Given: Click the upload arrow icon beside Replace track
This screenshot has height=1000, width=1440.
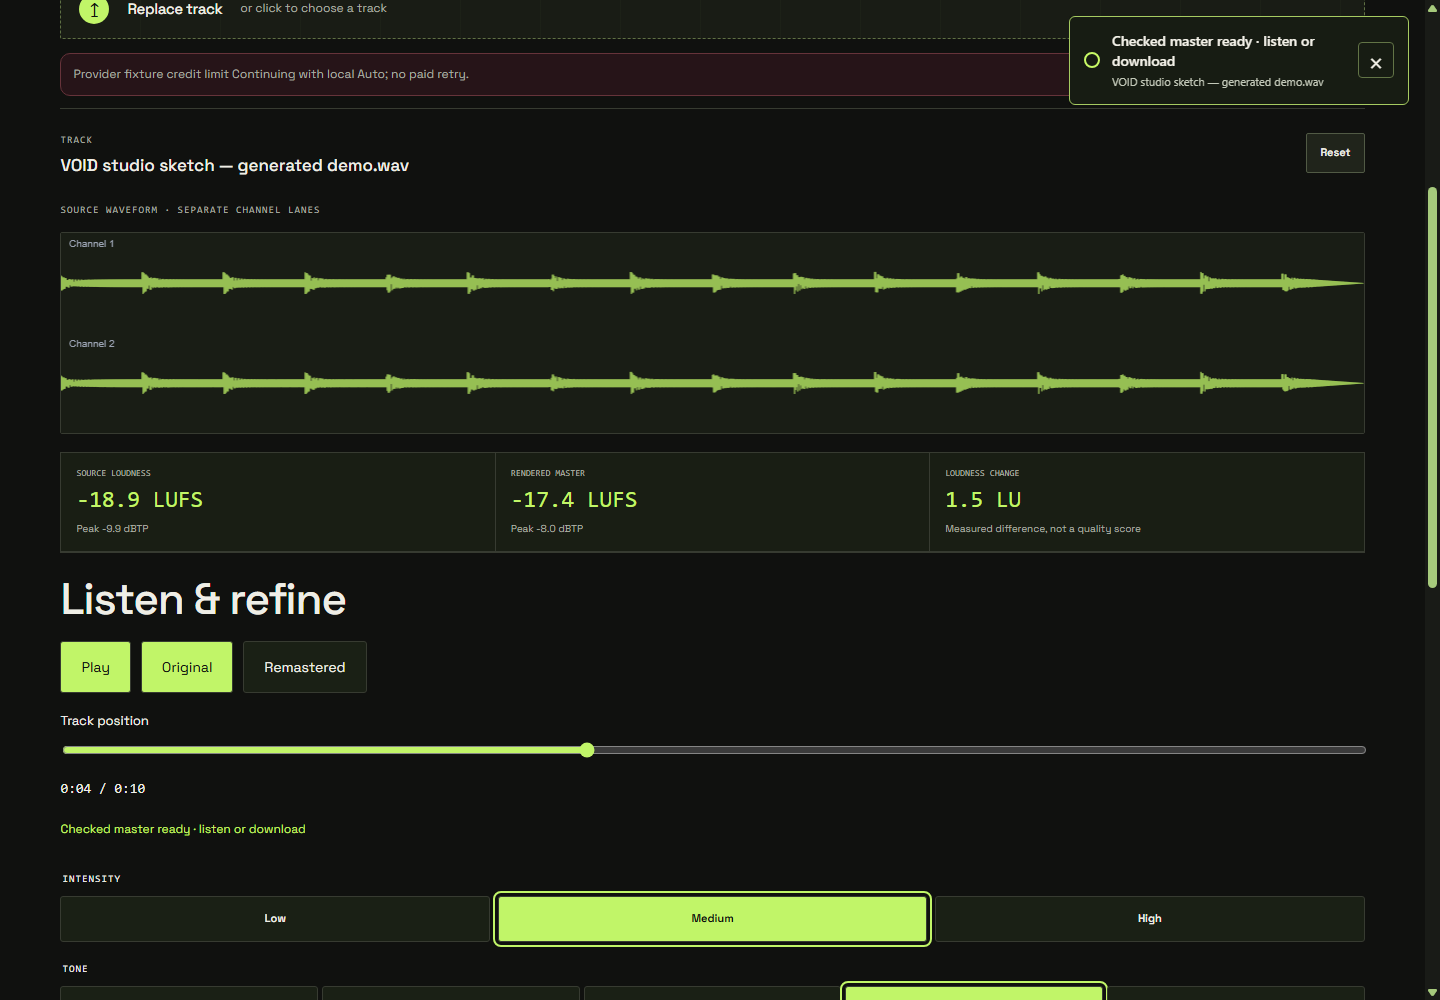Looking at the screenshot, I should pos(94,10).
